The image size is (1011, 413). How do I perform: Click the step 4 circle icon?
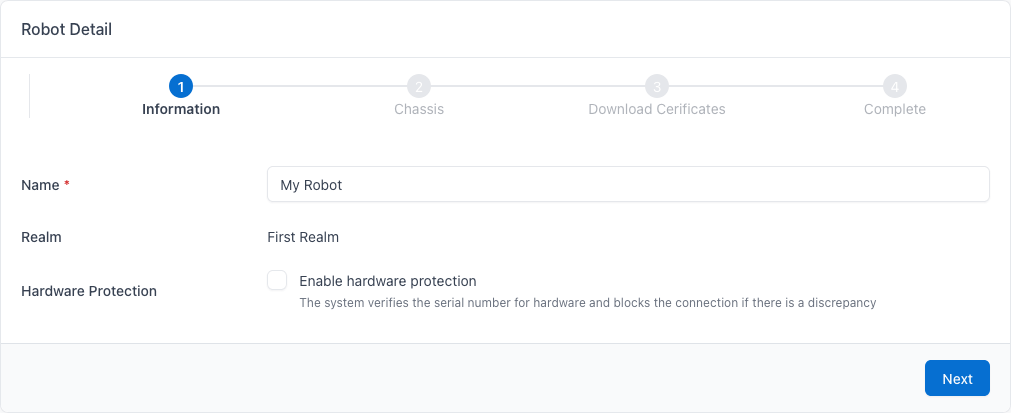point(895,86)
